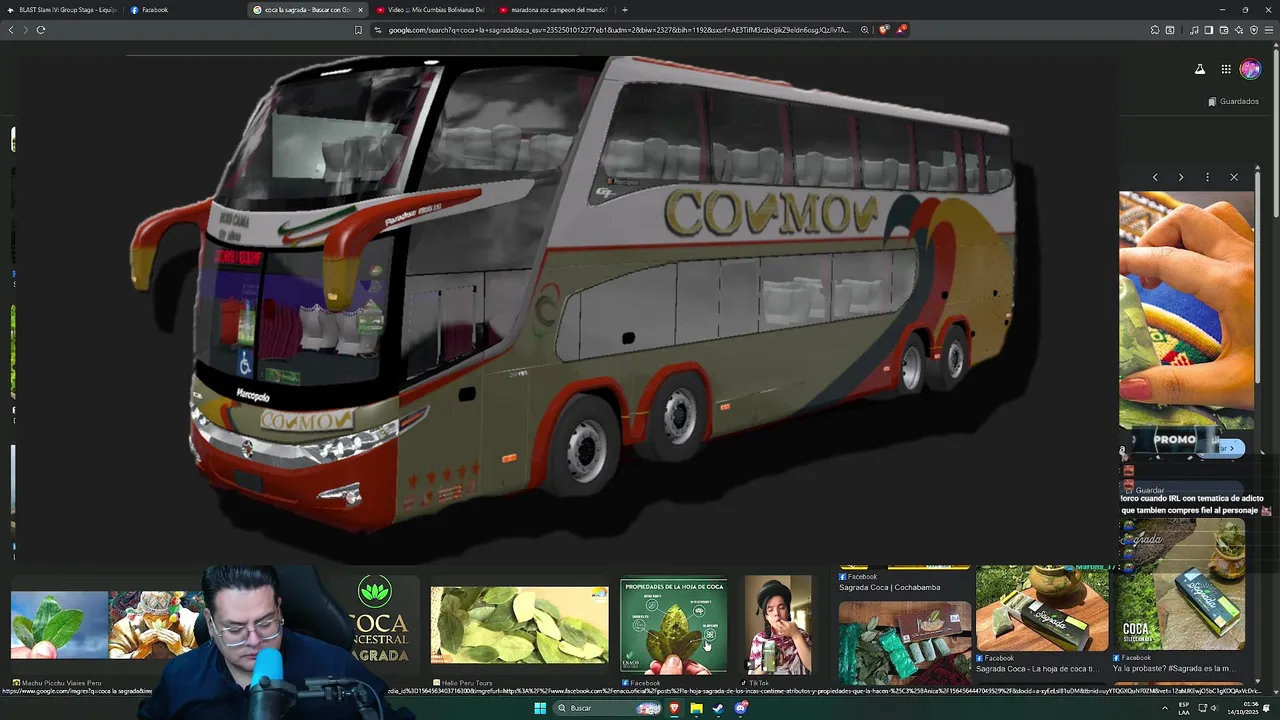Screen dimensions: 1280x720
Task: Open the volume control in system tray
Action: tap(1214, 708)
